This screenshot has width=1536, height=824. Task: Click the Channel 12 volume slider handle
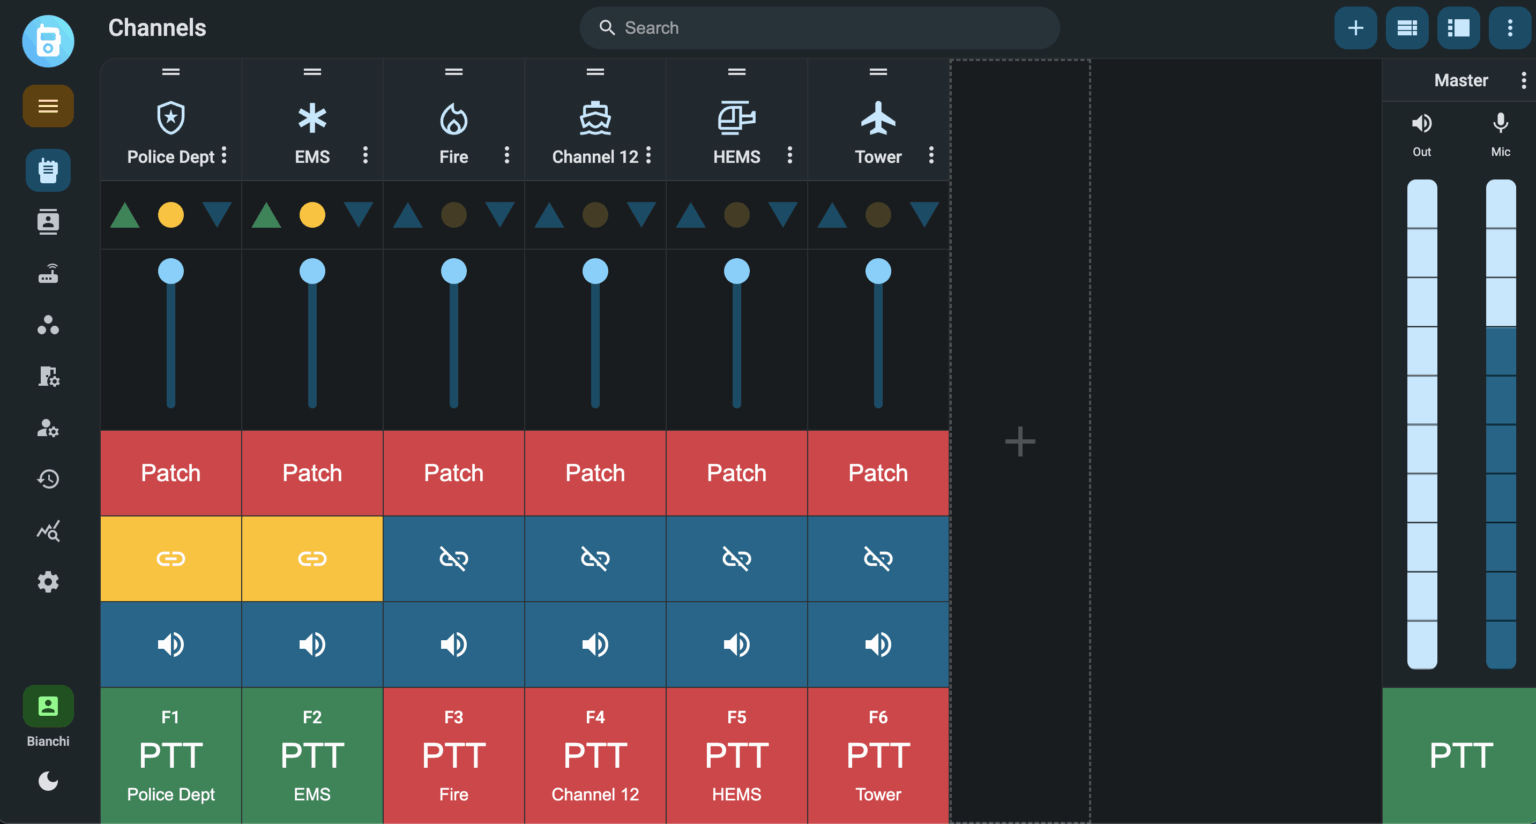[595, 271]
